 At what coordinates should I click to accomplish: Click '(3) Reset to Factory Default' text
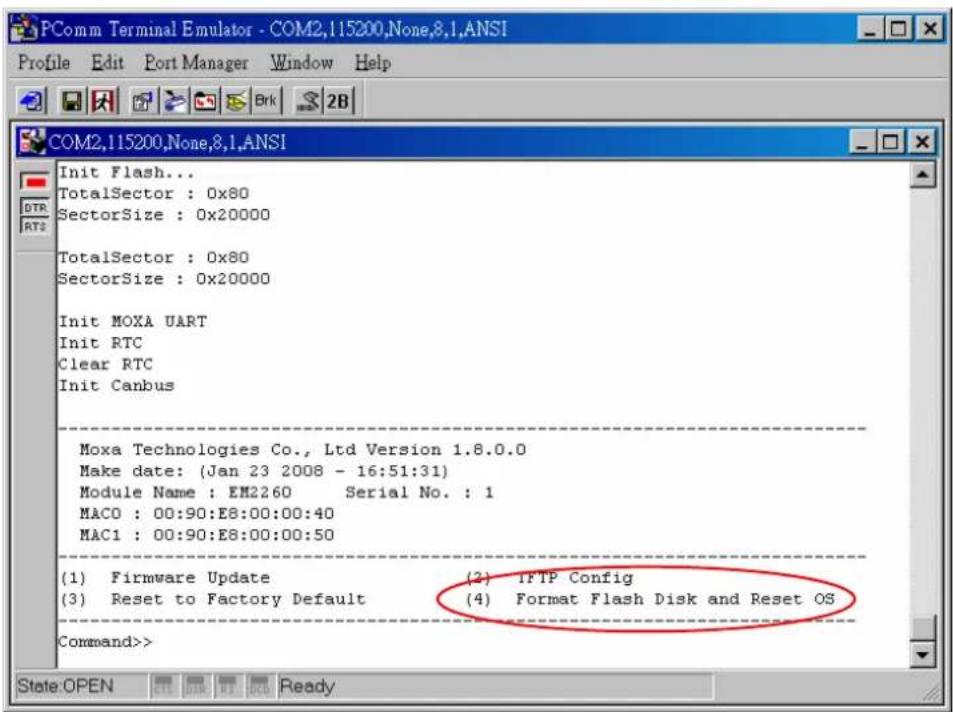[213, 599]
